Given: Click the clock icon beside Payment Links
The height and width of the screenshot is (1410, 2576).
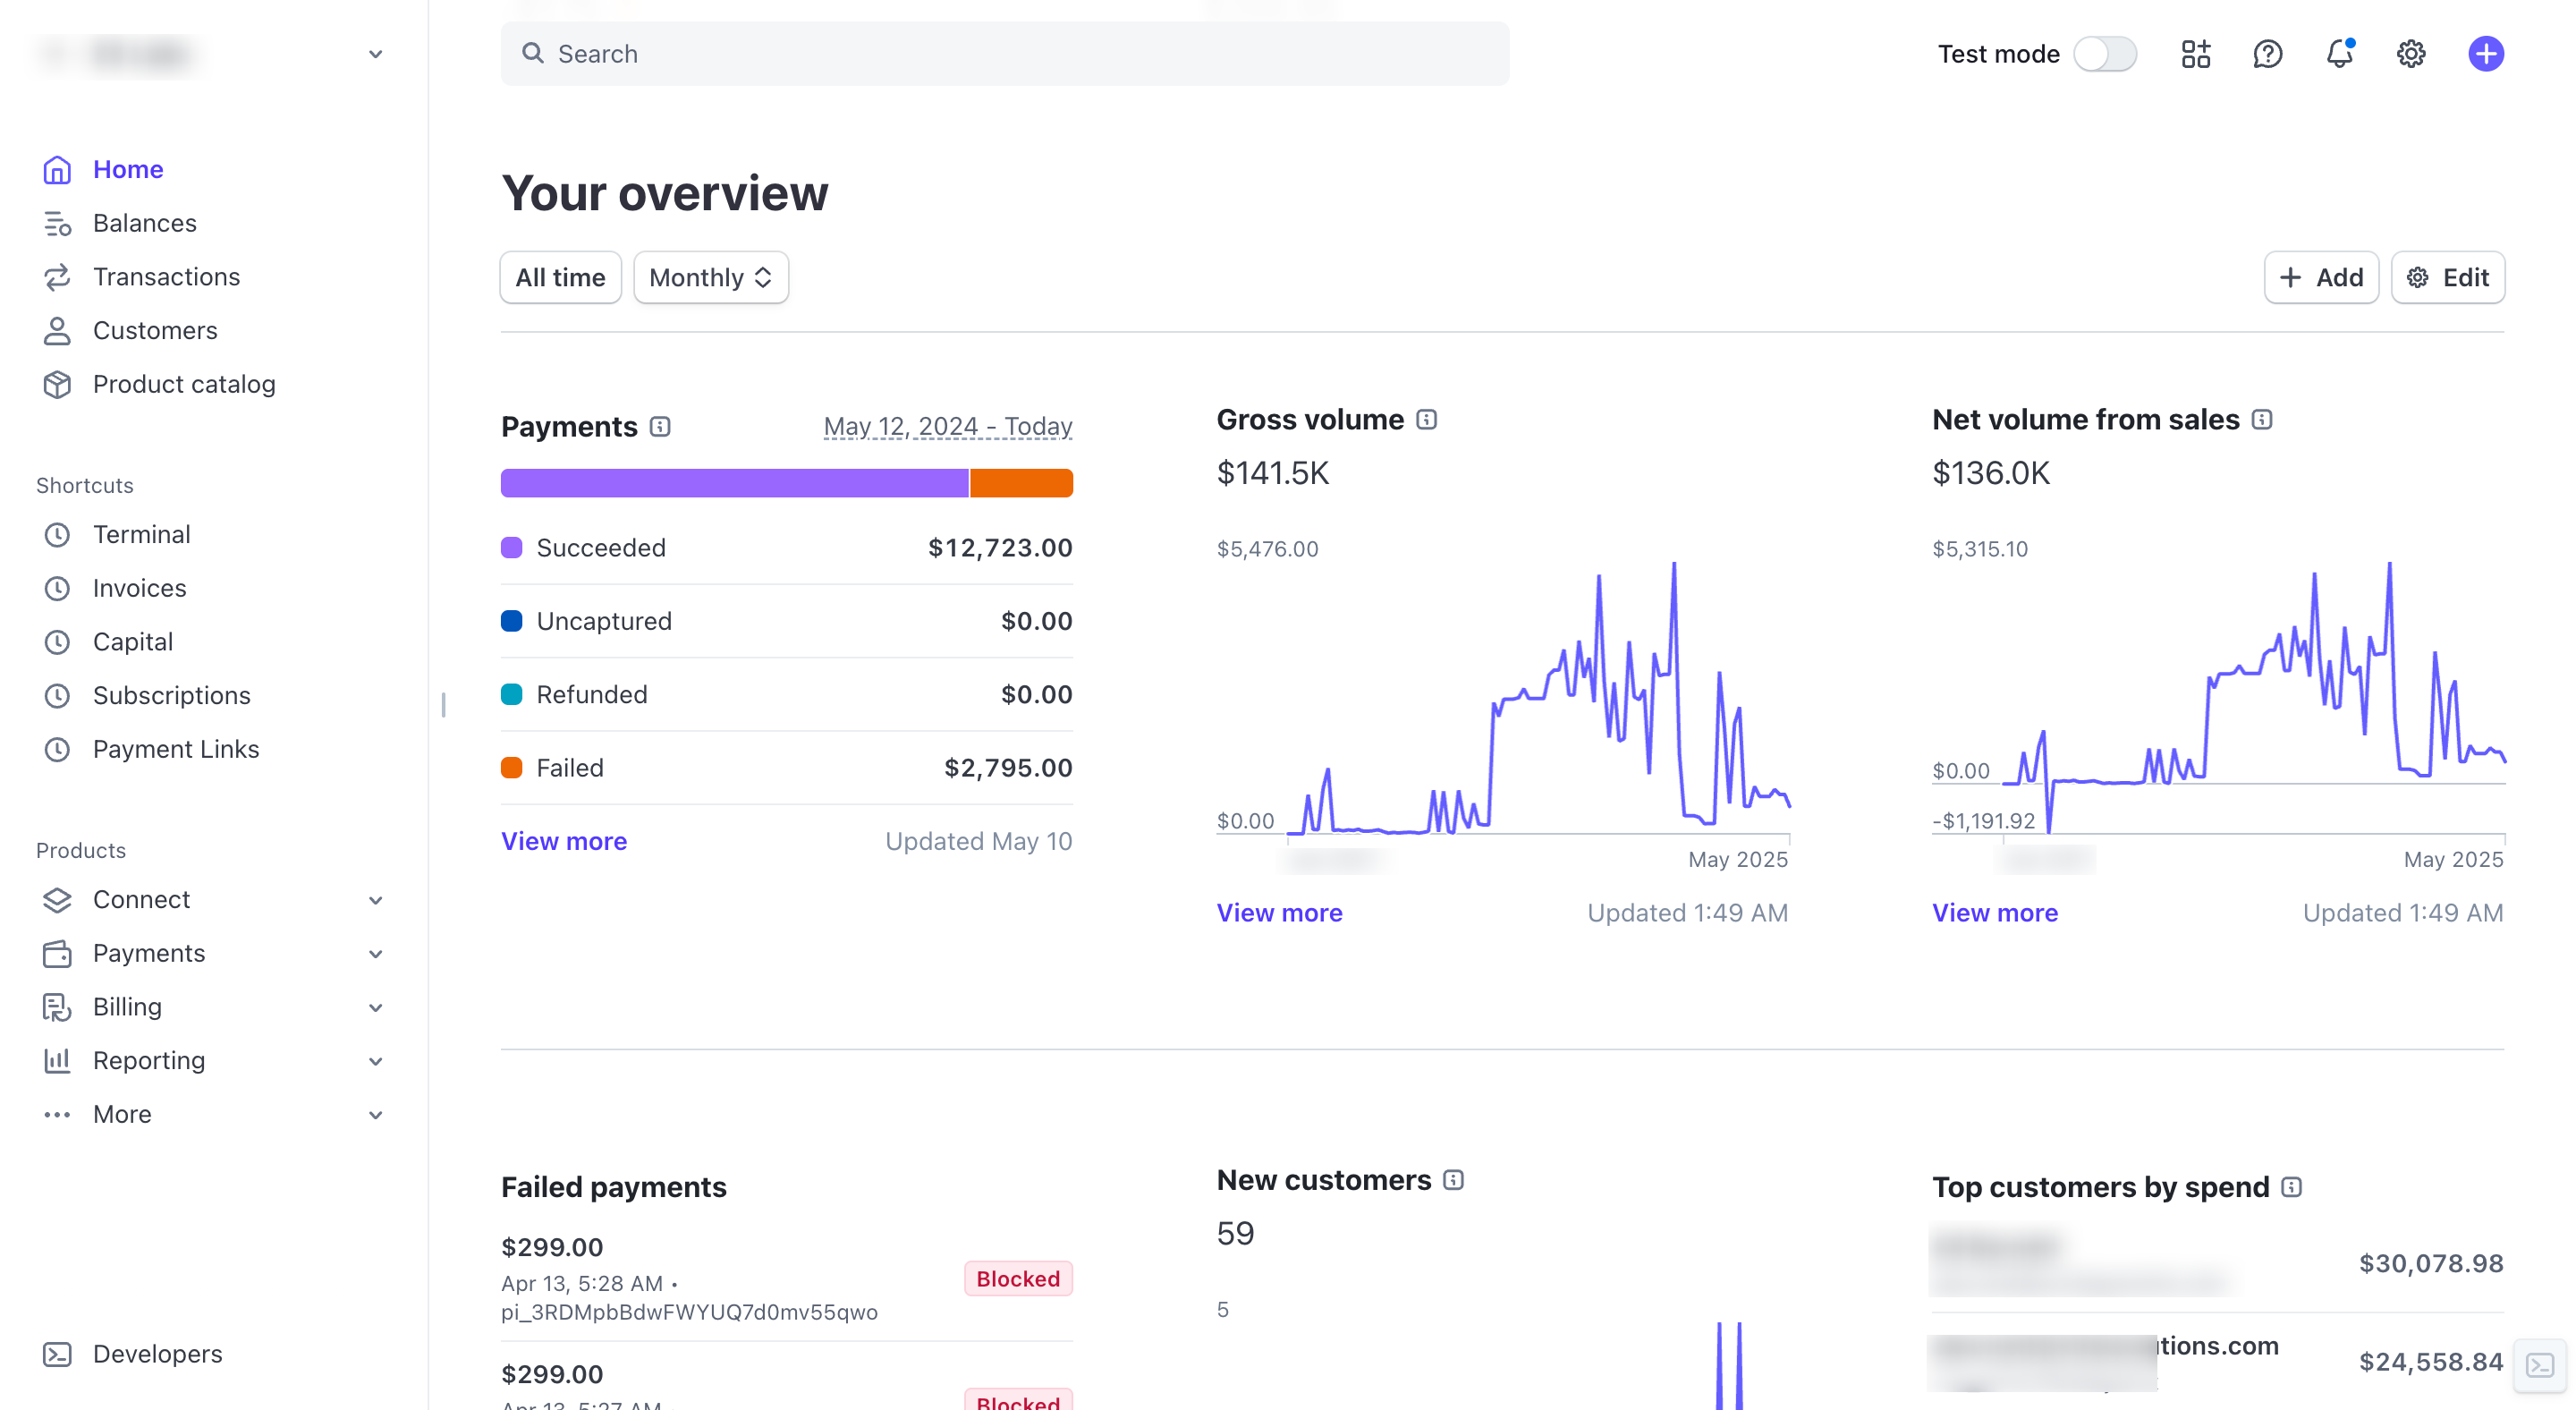Looking at the screenshot, I should pos(57,749).
